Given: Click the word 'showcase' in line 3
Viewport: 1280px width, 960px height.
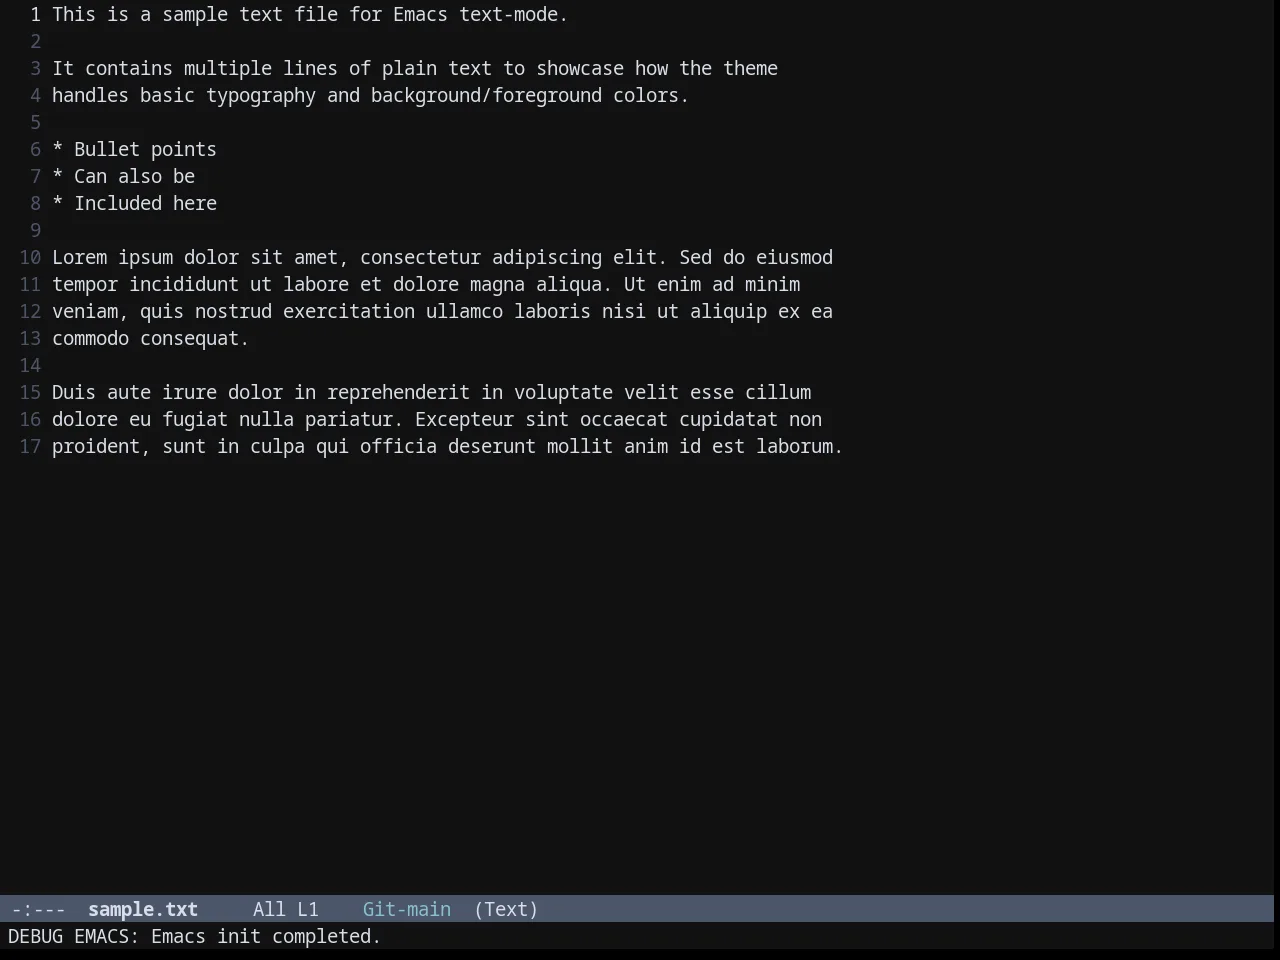Looking at the screenshot, I should [x=580, y=68].
